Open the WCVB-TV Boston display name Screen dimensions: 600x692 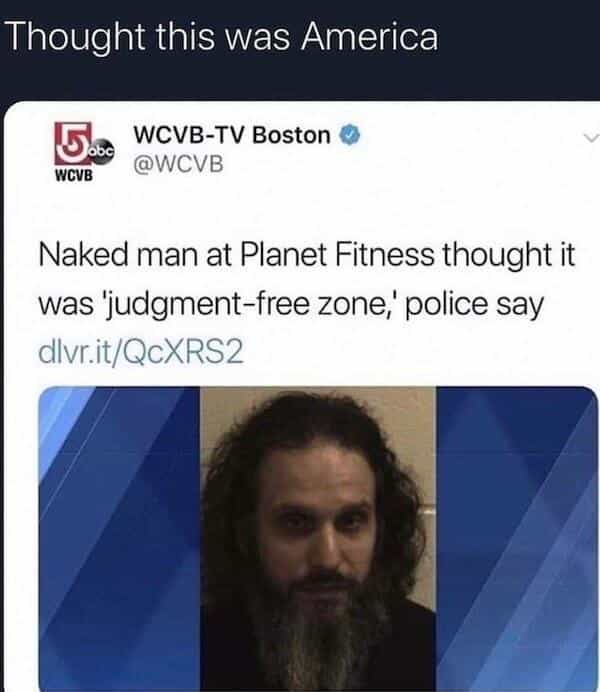tap(232, 135)
